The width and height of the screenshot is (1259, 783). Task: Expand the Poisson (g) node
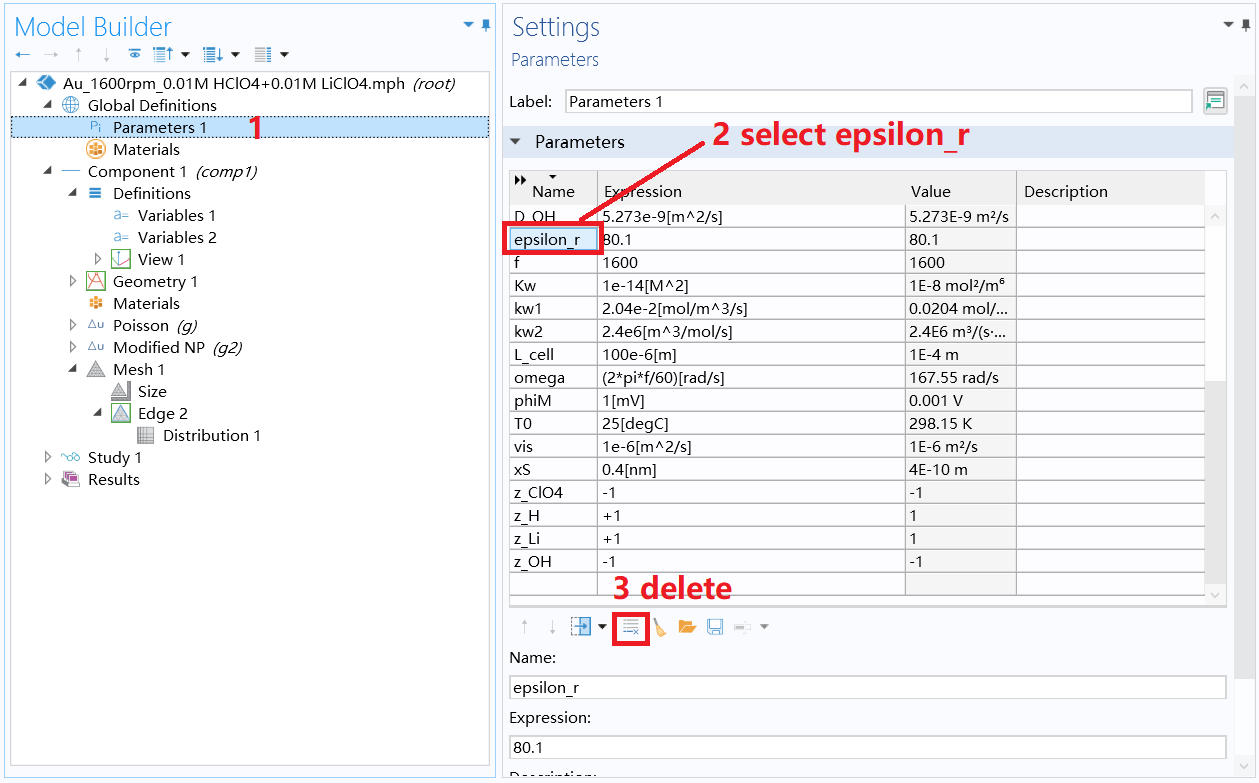coord(73,325)
